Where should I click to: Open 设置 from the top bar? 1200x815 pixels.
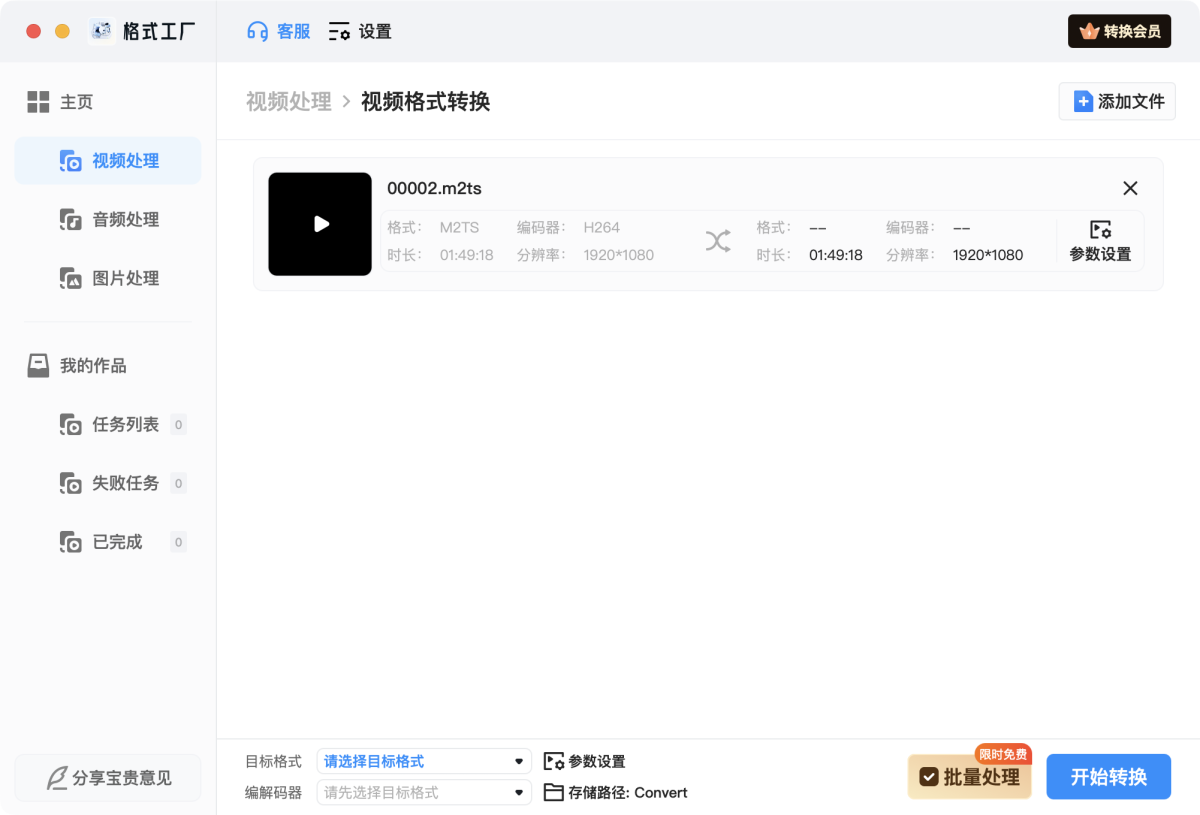360,31
